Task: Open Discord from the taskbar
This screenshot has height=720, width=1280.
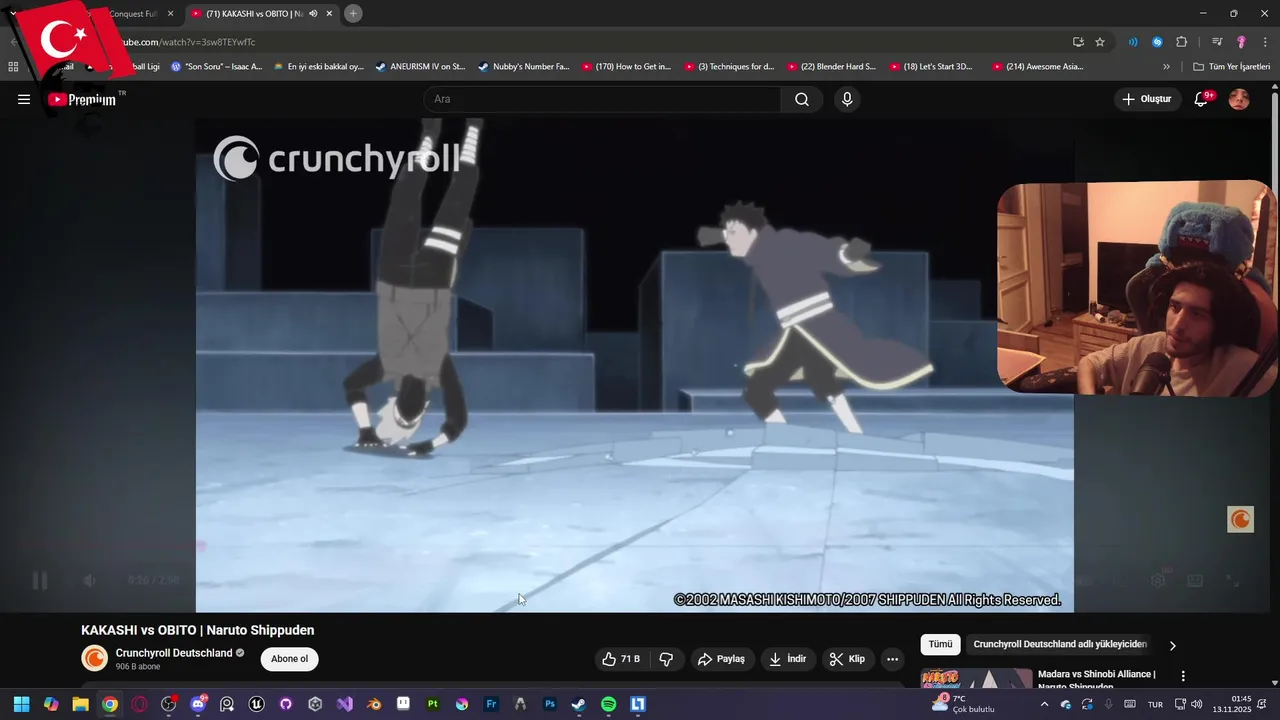Action: (198, 704)
